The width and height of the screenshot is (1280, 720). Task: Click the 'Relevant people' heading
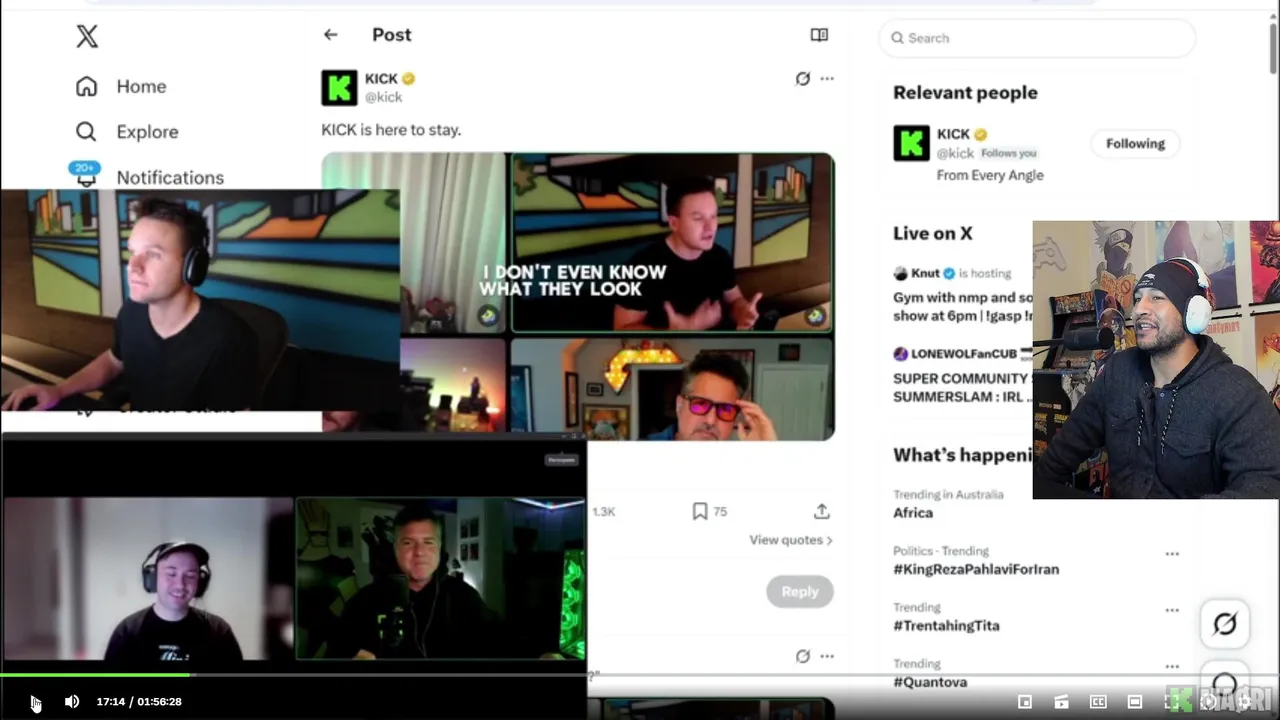(x=965, y=92)
